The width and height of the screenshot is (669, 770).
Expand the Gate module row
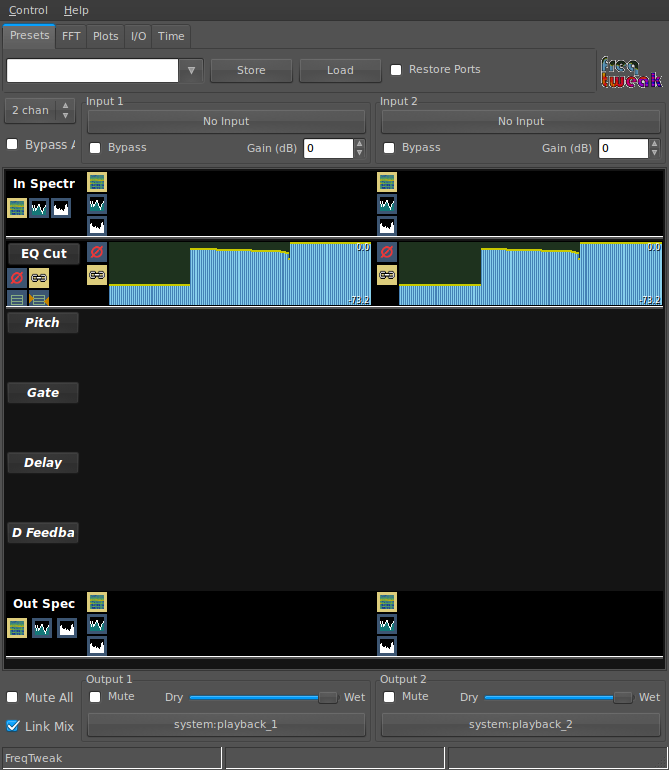coord(43,393)
